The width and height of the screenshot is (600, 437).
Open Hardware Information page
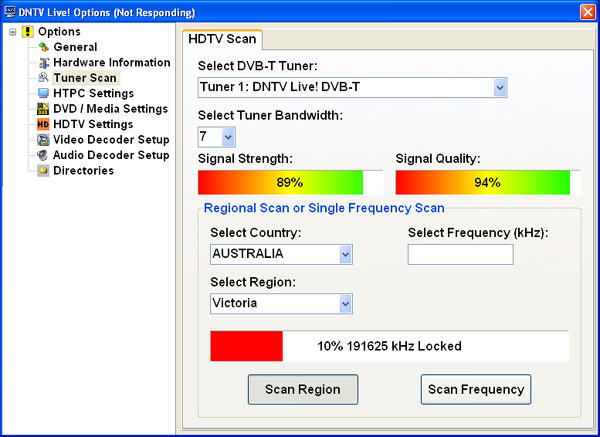coord(112,62)
